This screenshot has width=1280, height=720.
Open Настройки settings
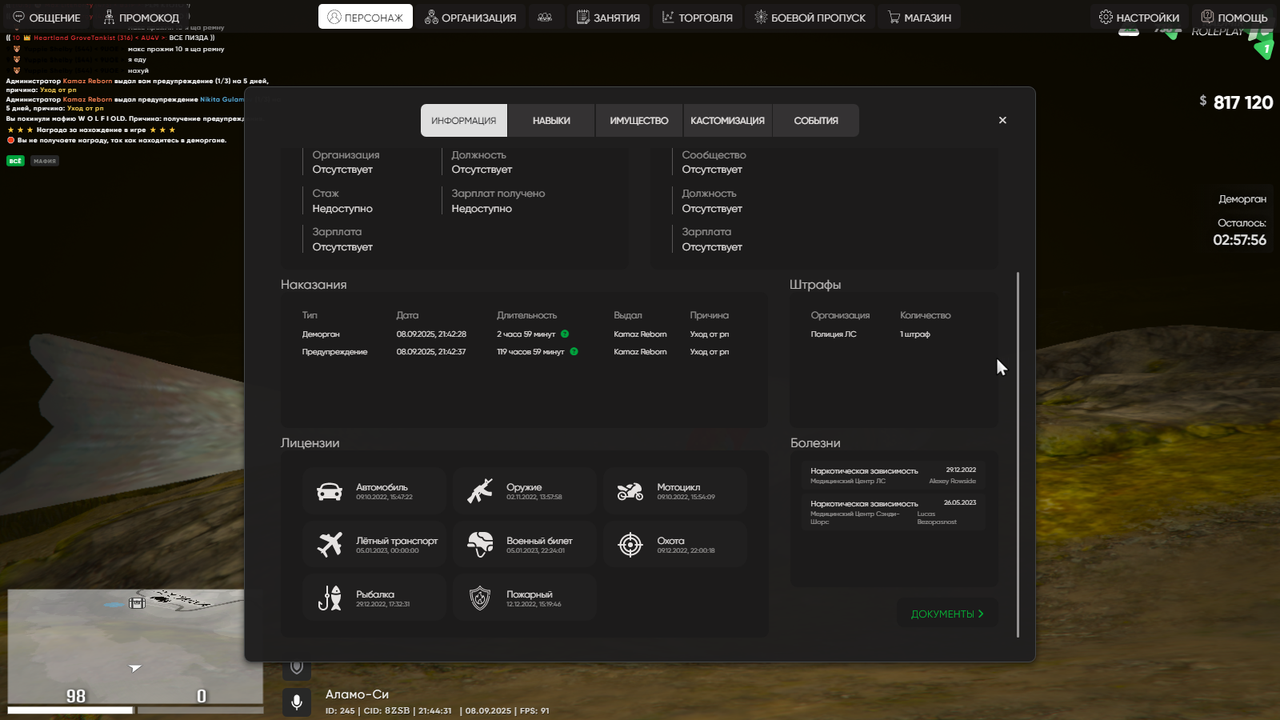pos(1139,17)
